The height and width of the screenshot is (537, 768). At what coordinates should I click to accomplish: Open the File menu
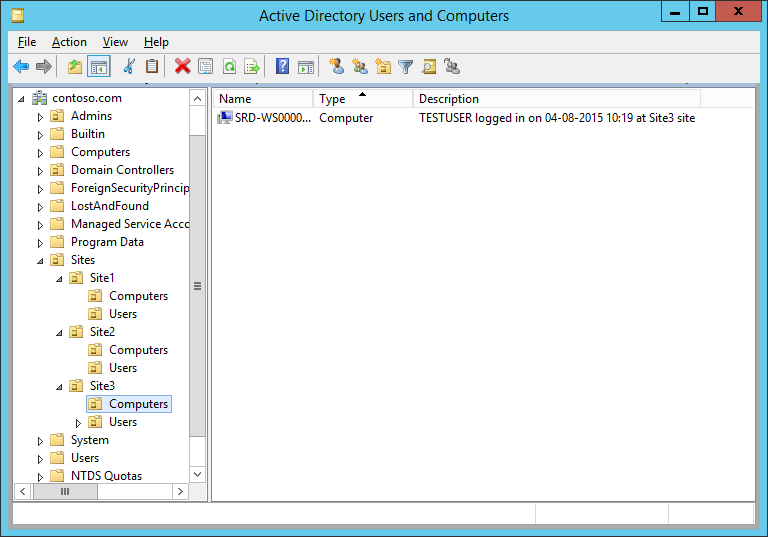(x=27, y=42)
